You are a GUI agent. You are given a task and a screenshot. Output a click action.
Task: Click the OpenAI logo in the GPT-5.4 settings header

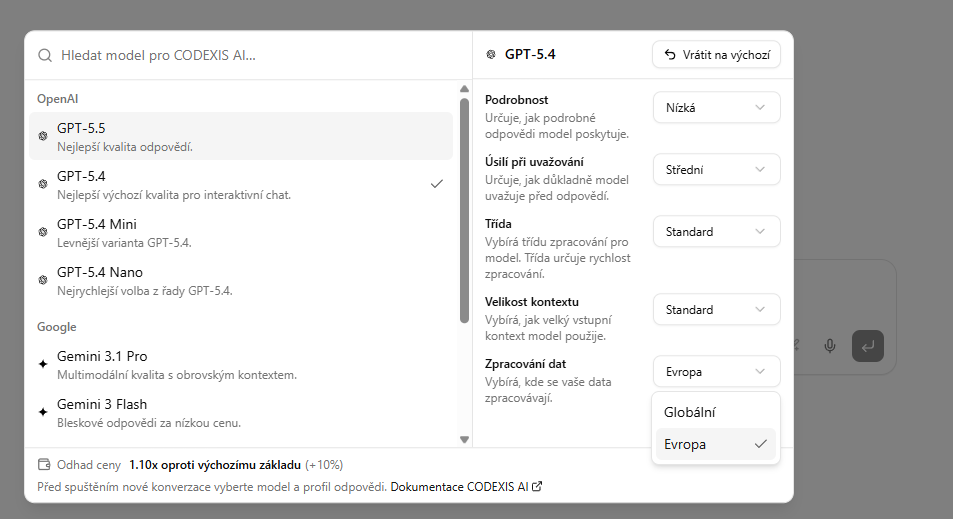[x=491, y=55]
